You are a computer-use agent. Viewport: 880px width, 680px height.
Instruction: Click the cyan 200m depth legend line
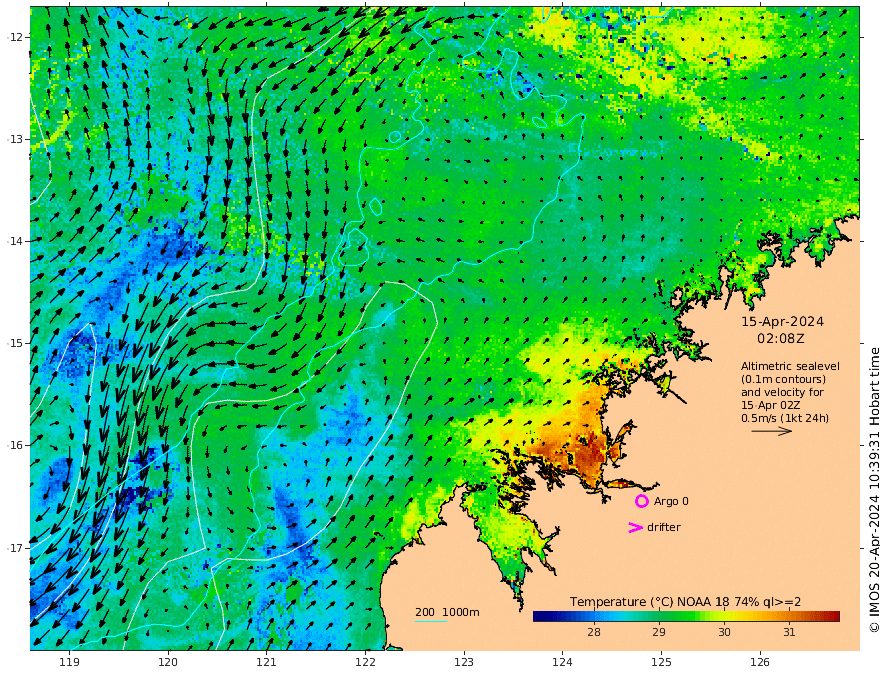click(431, 621)
